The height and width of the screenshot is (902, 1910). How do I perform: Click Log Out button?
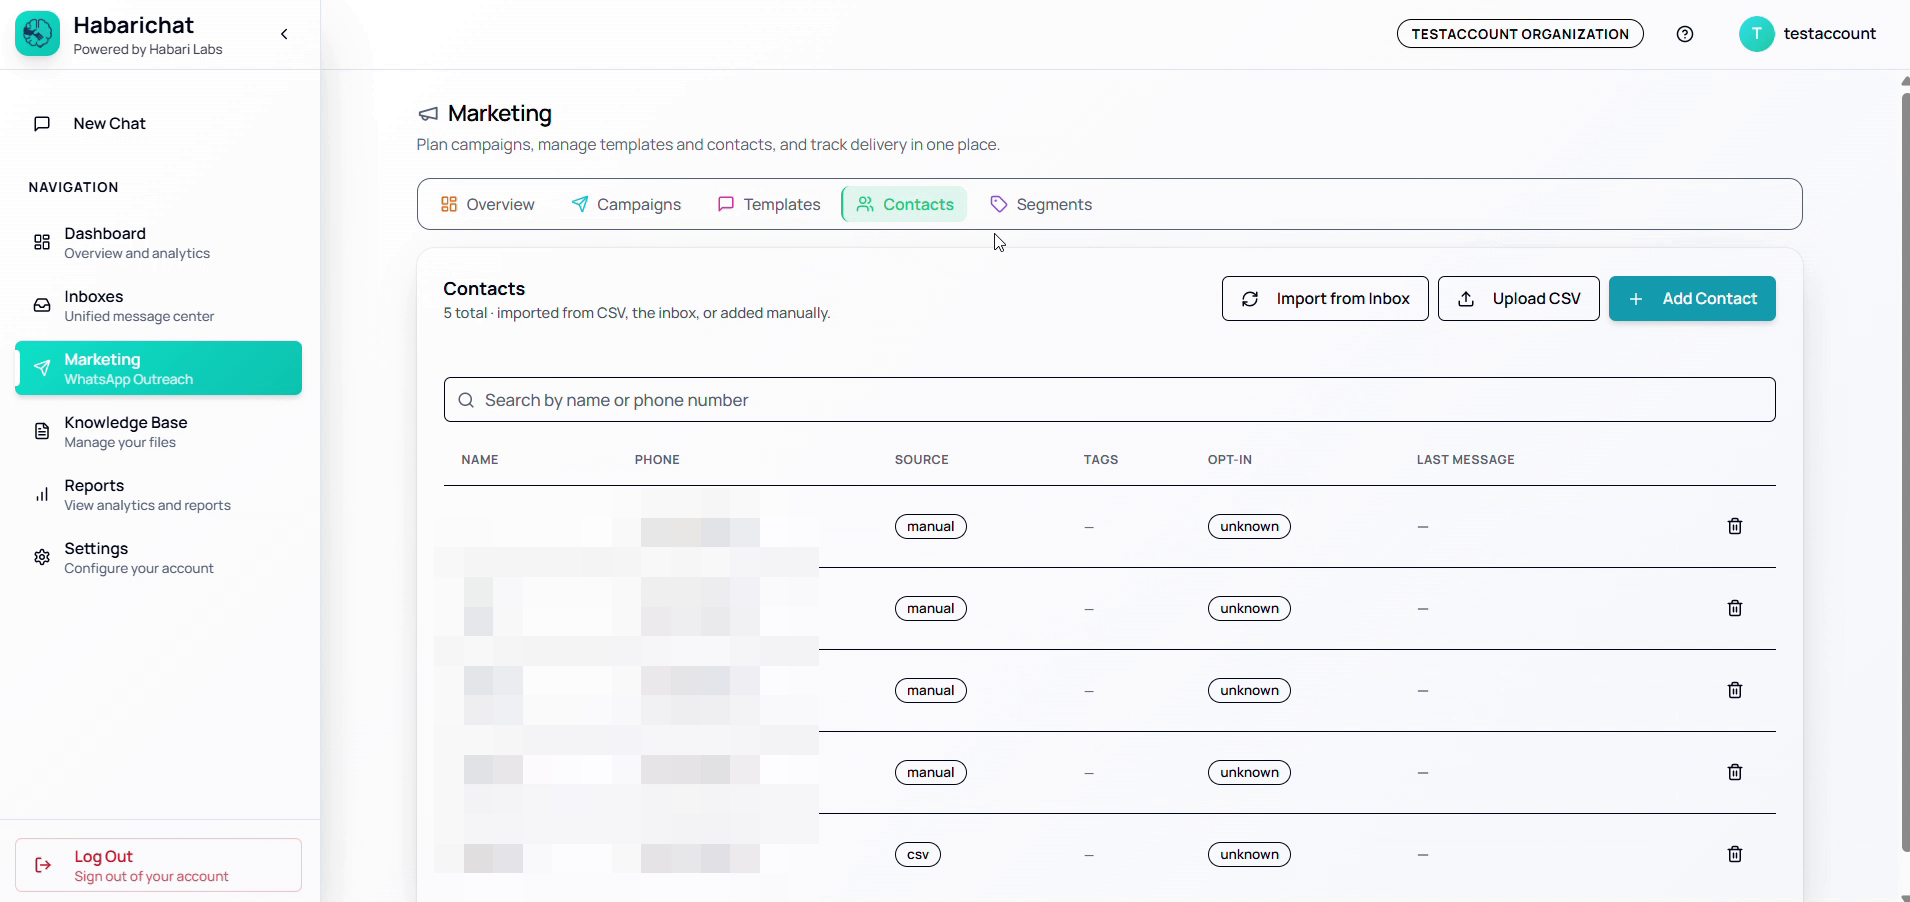coord(159,865)
